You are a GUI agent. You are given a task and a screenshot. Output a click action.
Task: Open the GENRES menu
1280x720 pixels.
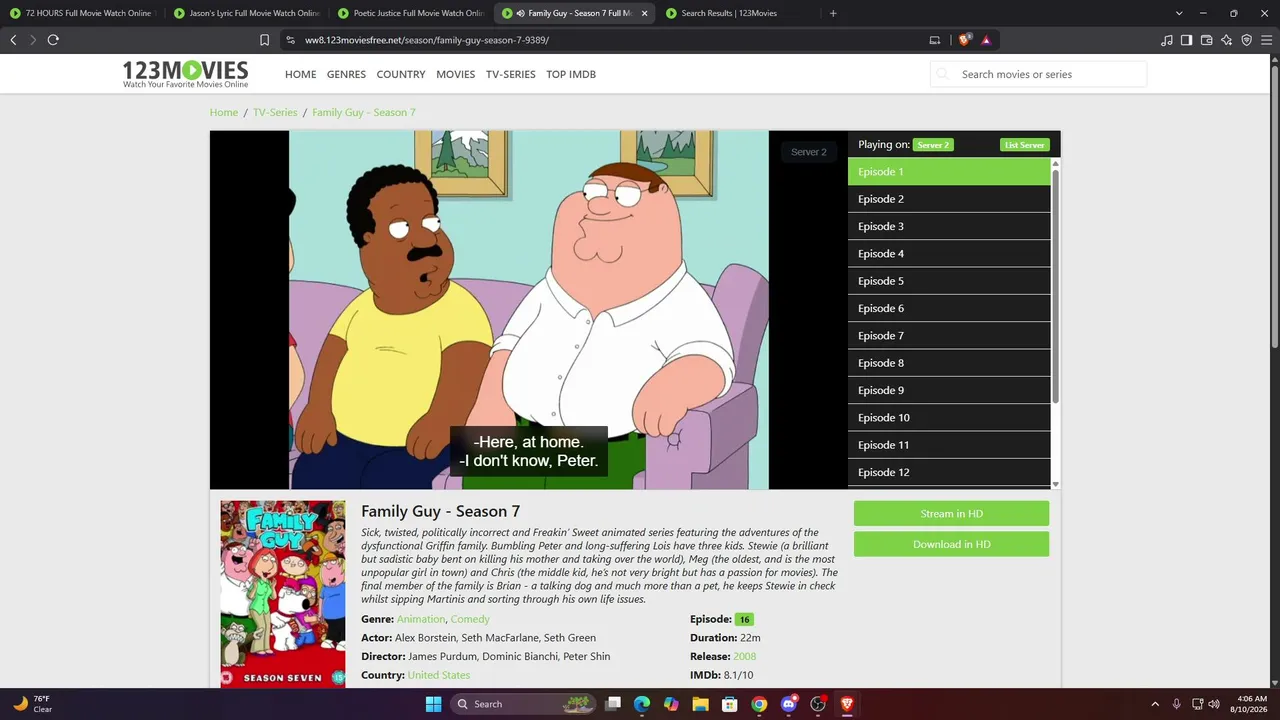click(x=346, y=74)
